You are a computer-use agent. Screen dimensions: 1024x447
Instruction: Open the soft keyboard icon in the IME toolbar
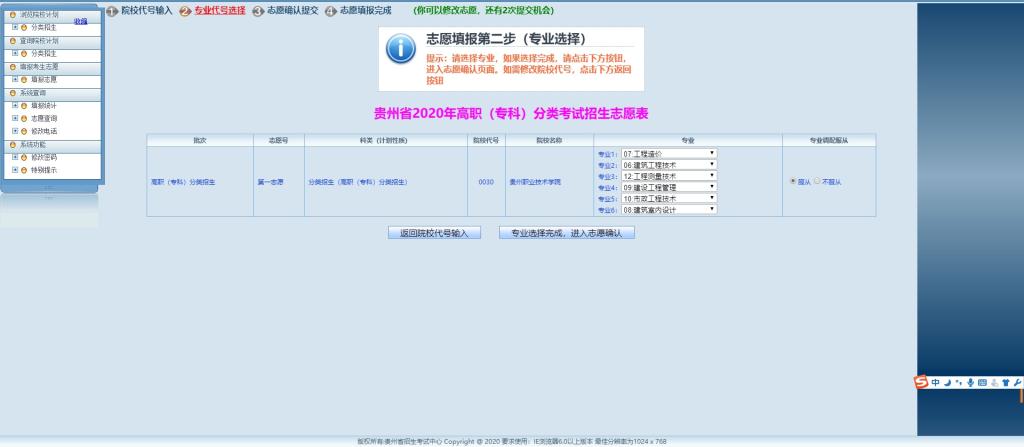982,382
